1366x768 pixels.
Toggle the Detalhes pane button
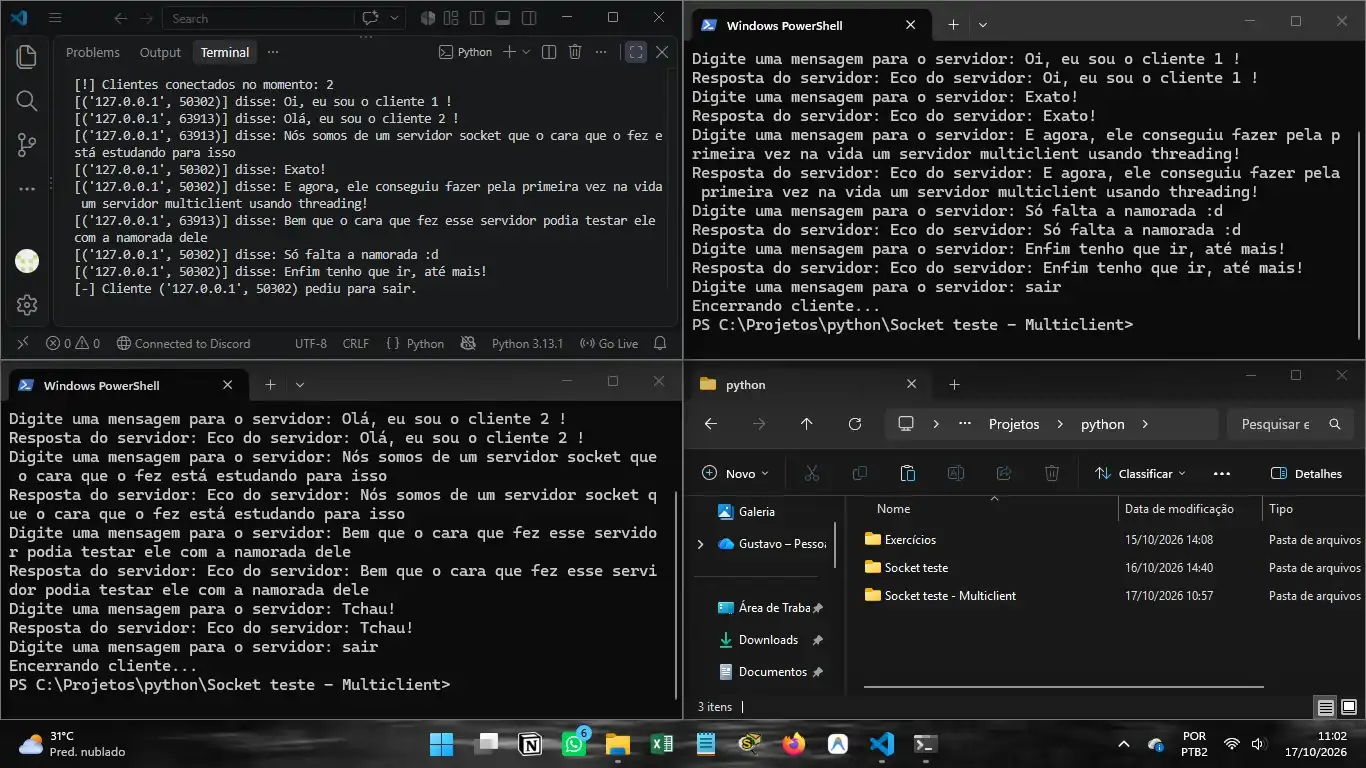click(1306, 473)
